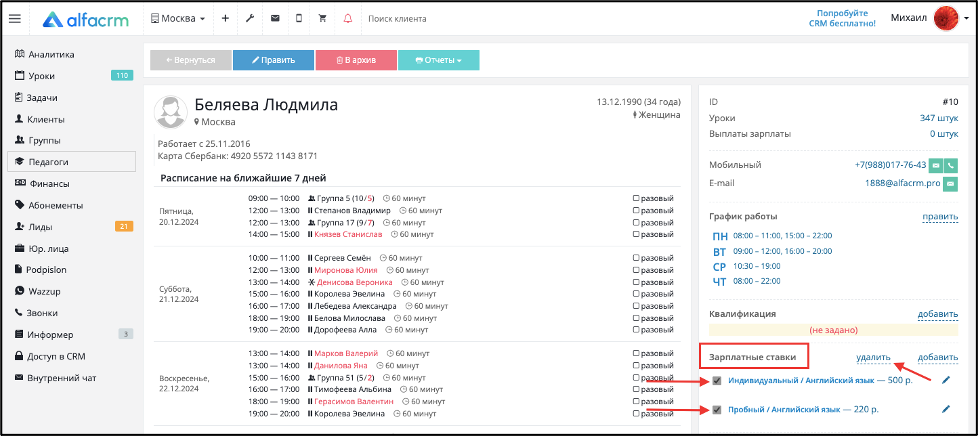Screen dimensions: 979x437
Task: Click удалить for Зарплатные ставки
Action: tap(873, 357)
